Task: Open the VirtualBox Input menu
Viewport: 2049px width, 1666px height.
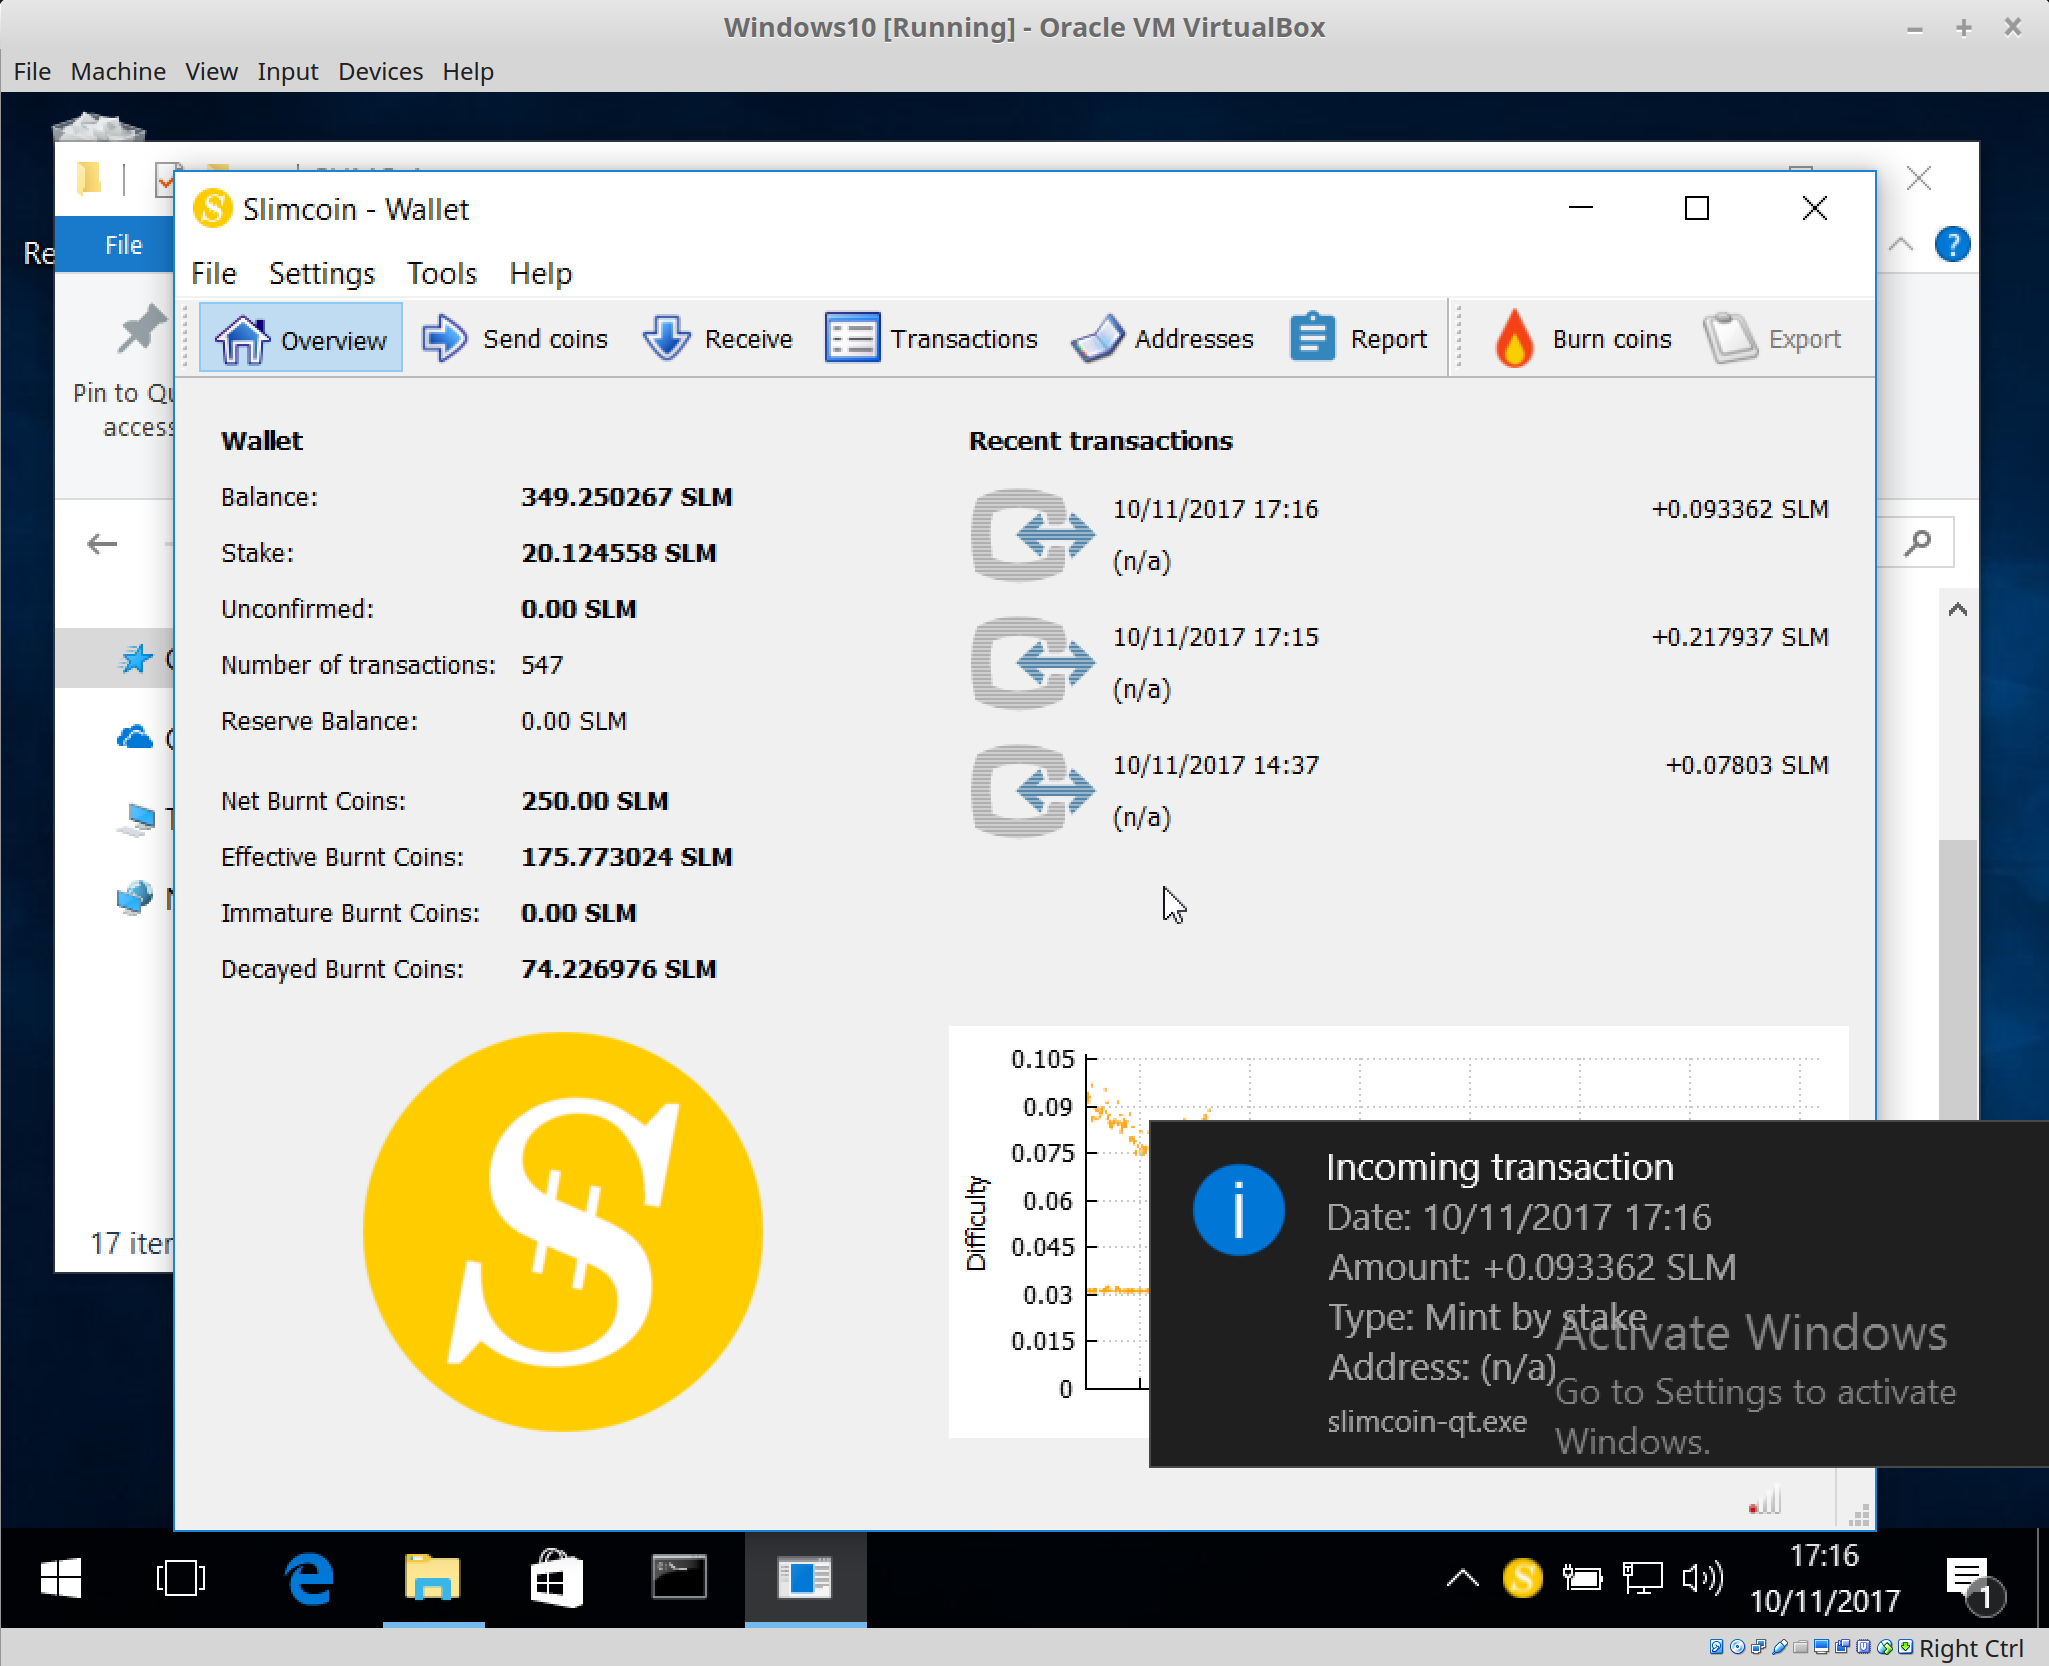Action: (x=287, y=71)
